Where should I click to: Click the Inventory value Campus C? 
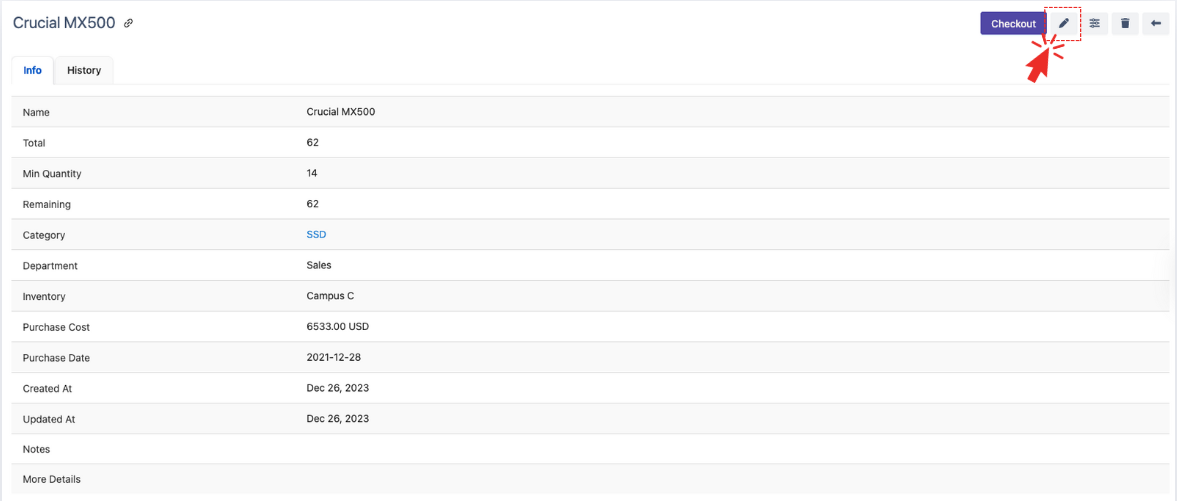tap(330, 296)
